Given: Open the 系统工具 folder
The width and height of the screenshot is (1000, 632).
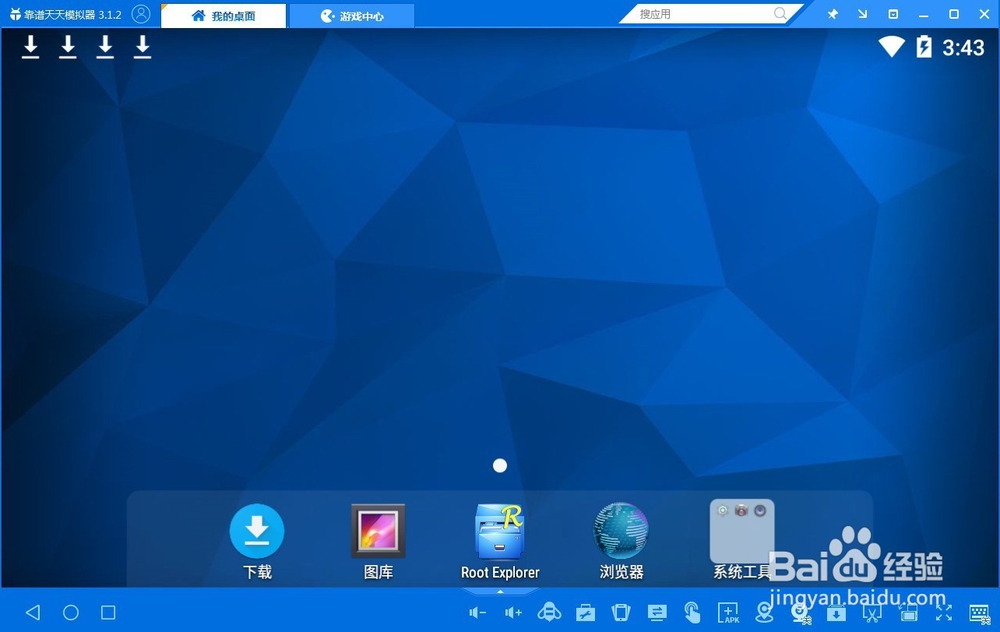Looking at the screenshot, I should tap(742, 539).
